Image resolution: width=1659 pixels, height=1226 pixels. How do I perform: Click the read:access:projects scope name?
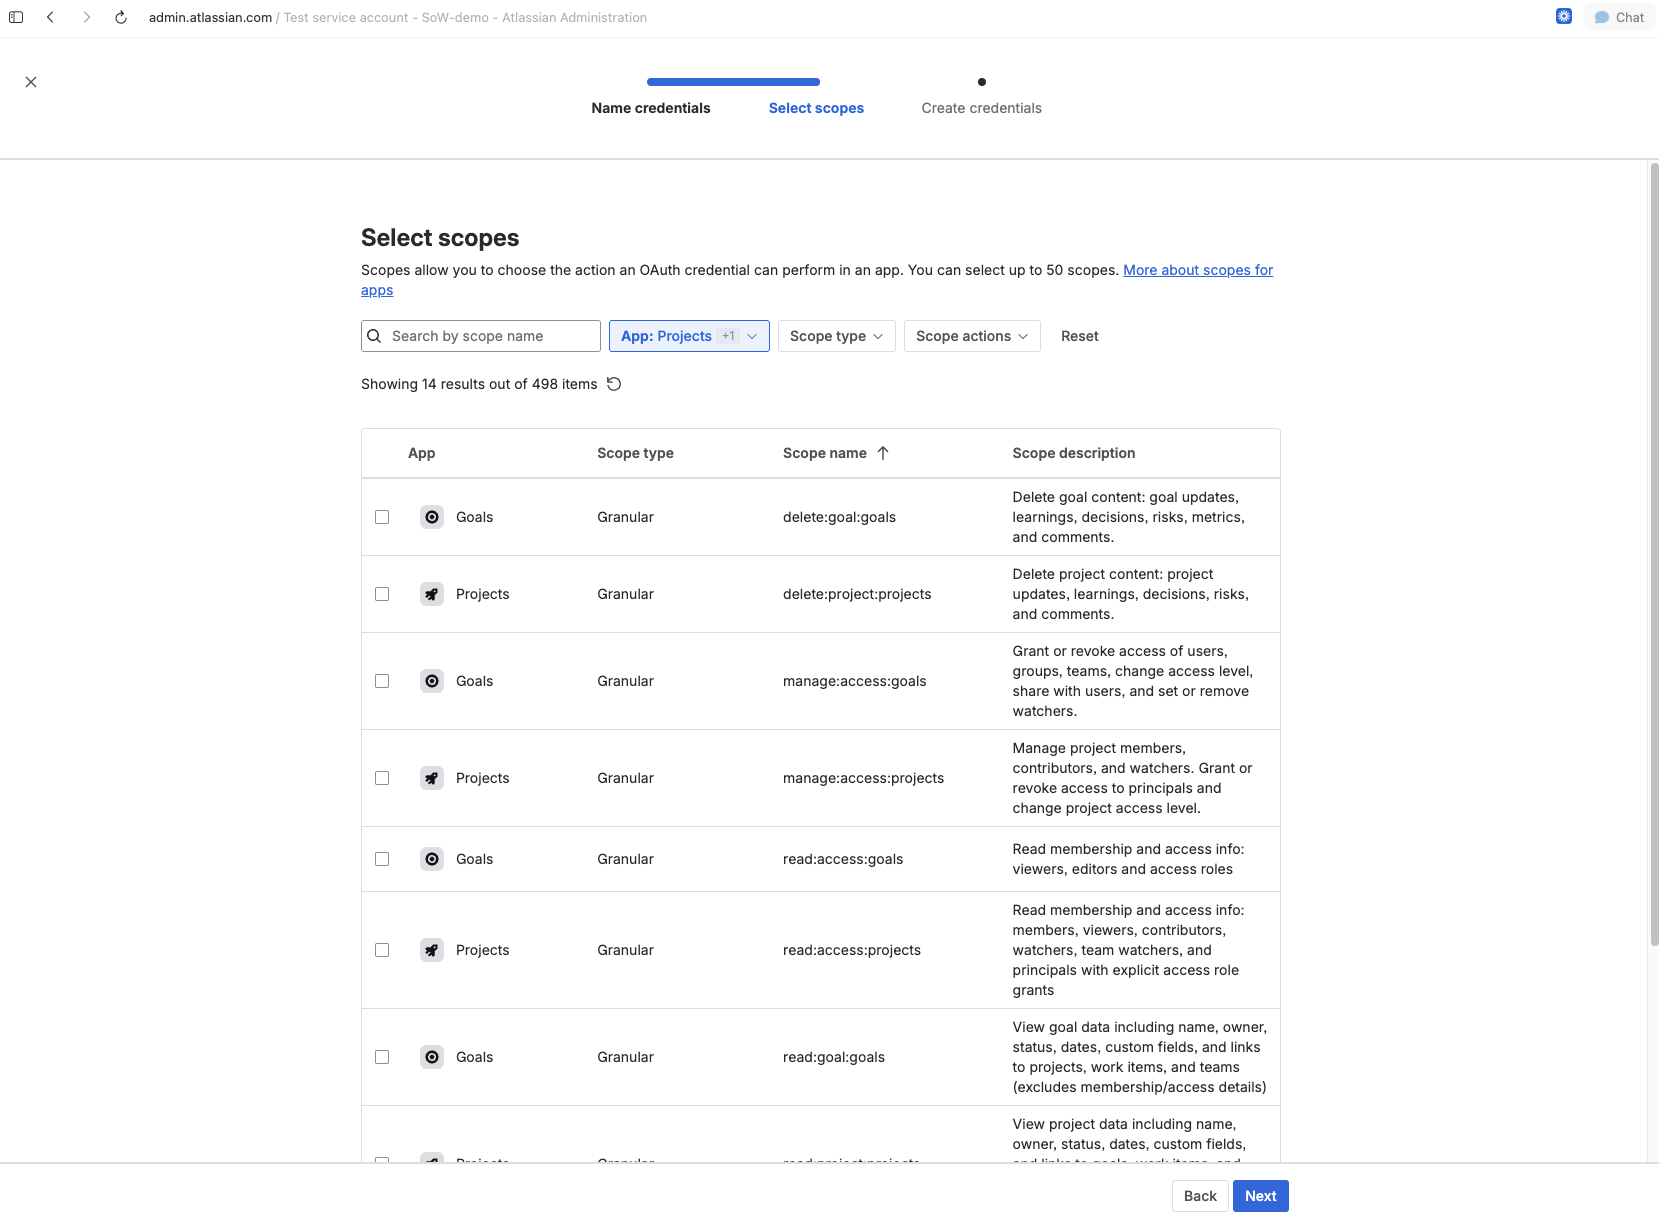(x=852, y=950)
